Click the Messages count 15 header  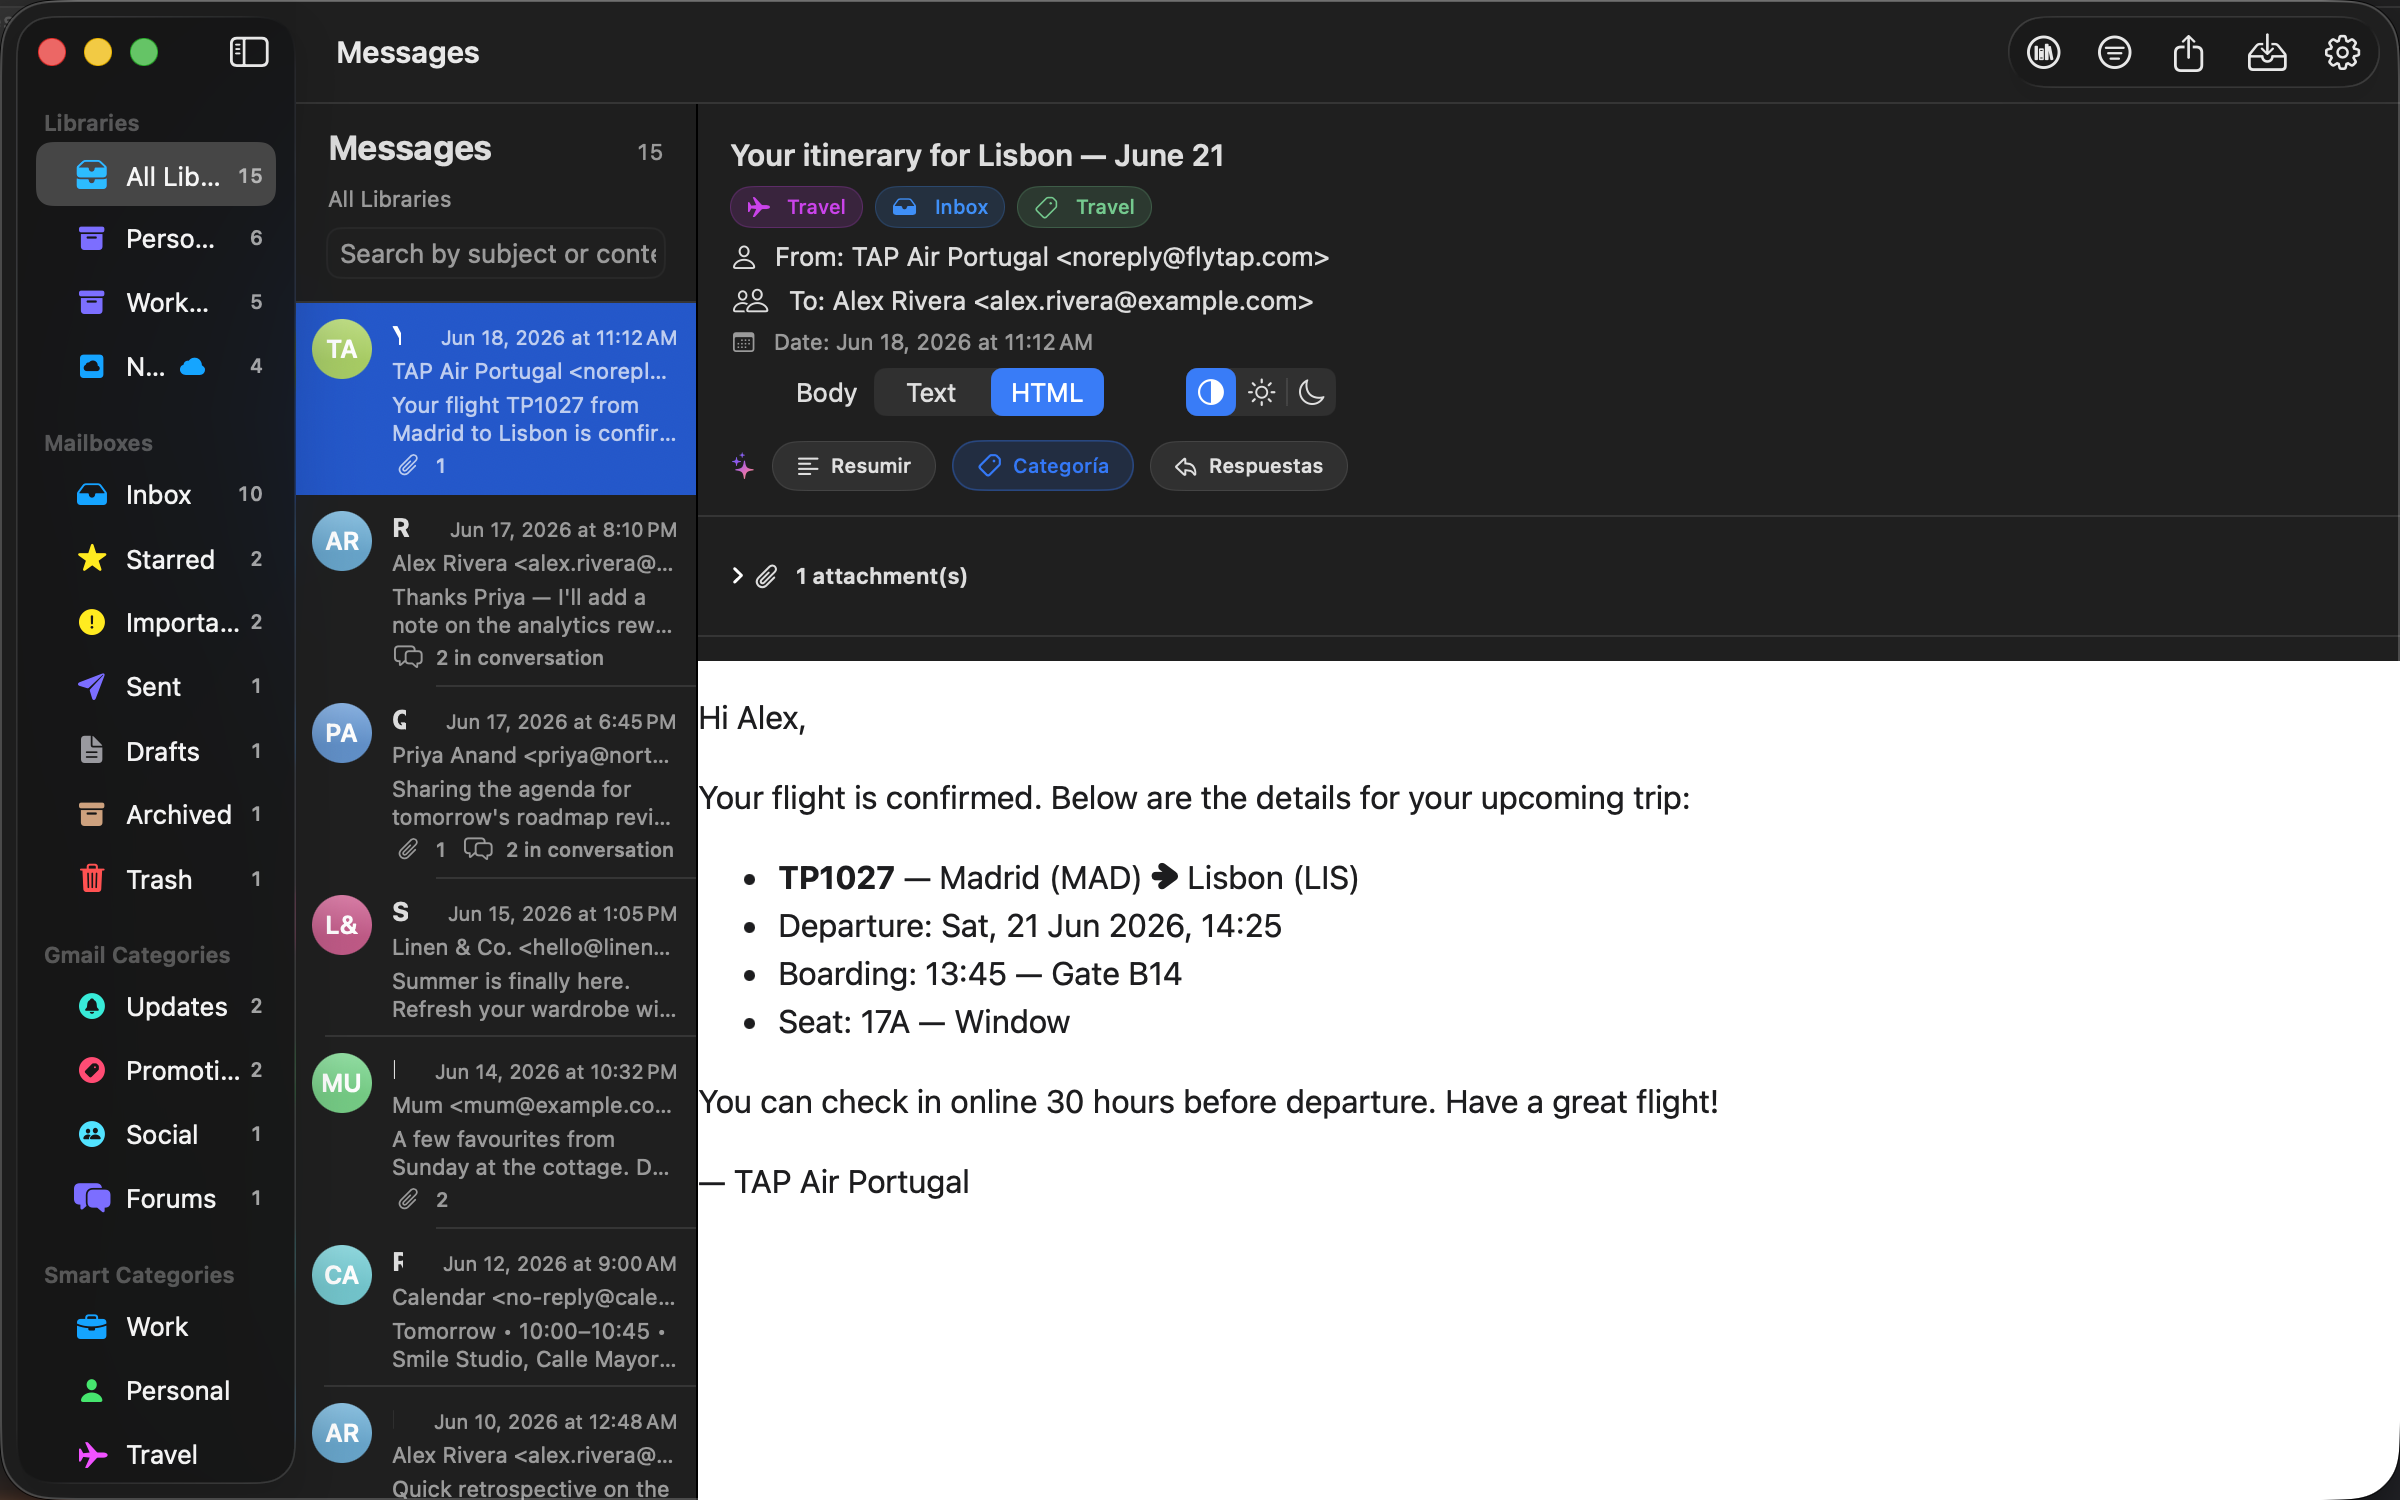click(650, 152)
